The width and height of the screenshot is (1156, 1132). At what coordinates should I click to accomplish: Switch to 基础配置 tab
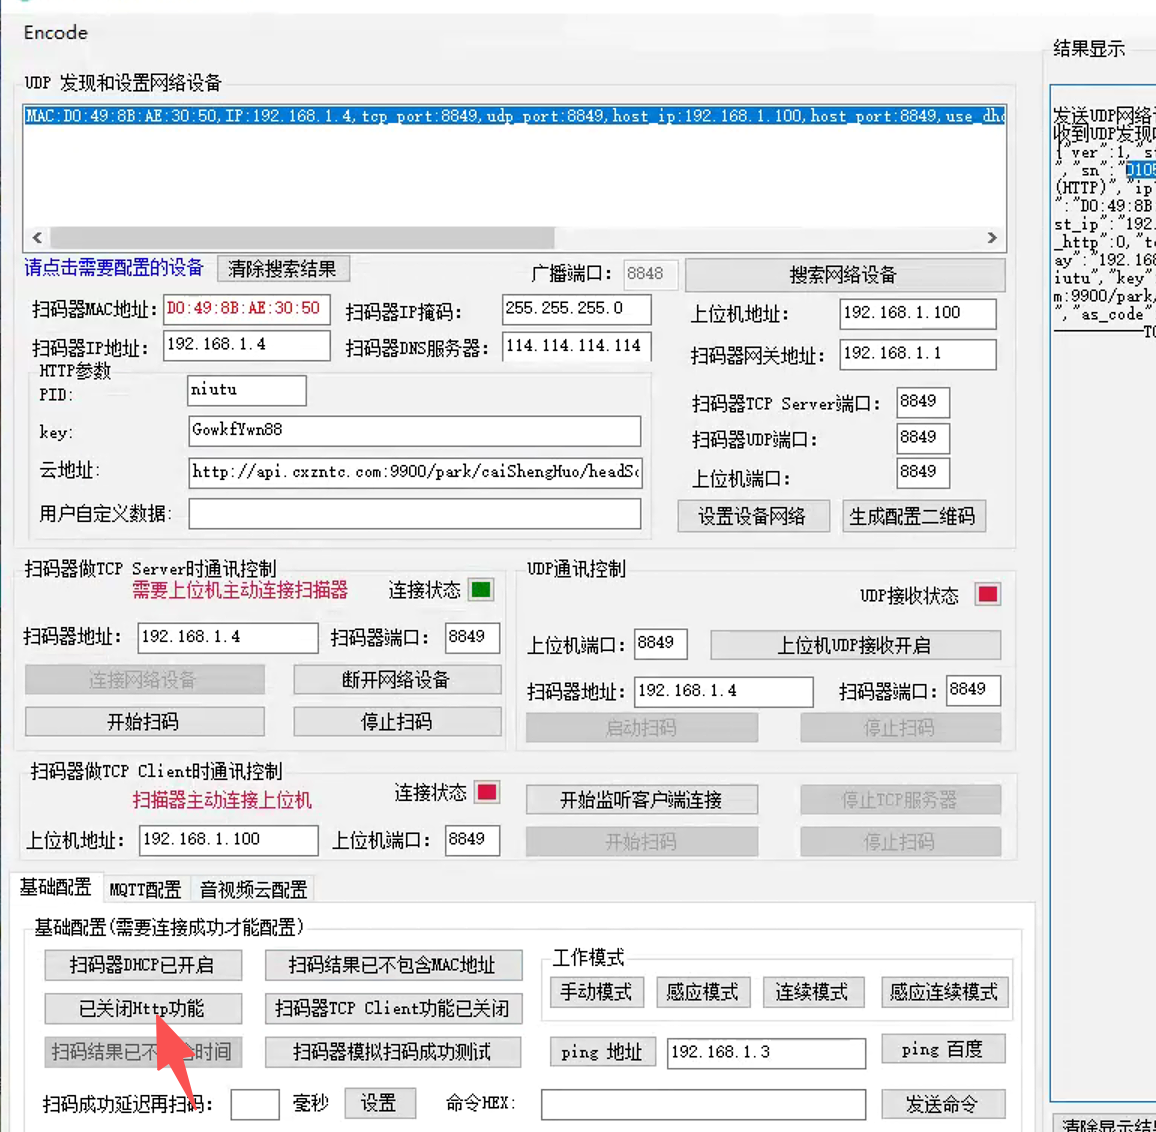56,887
